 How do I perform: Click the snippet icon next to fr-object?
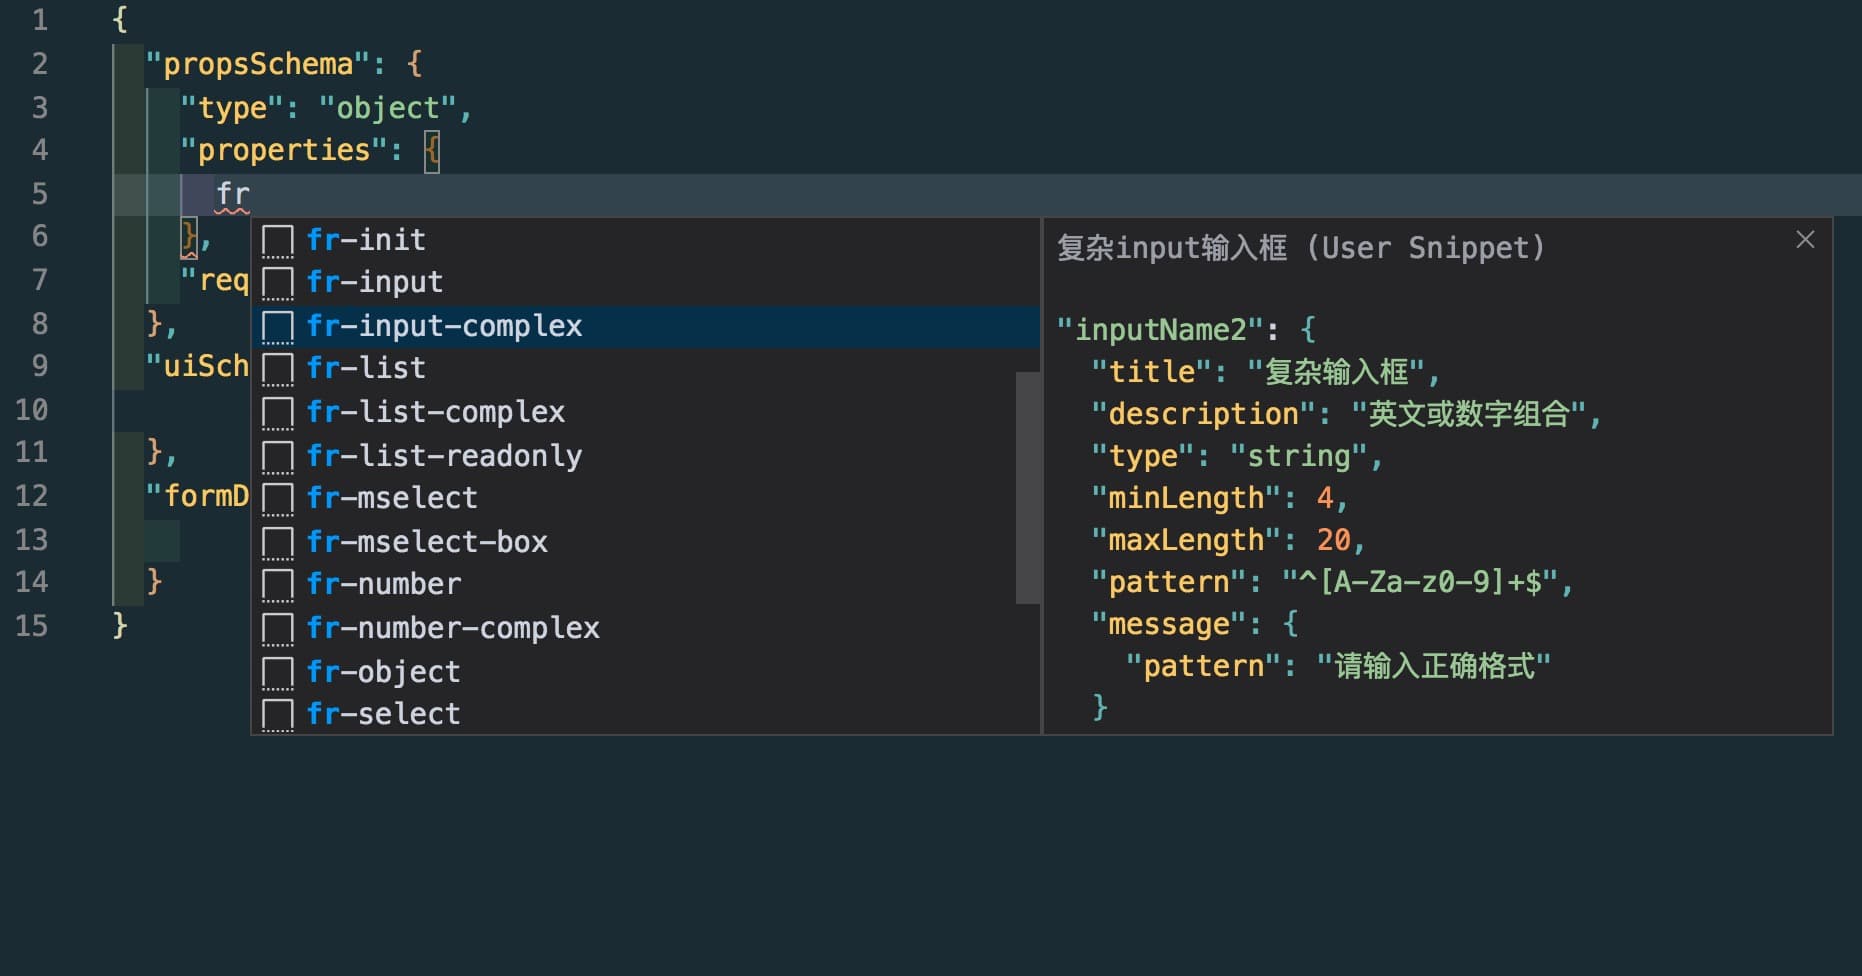coord(277,672)
